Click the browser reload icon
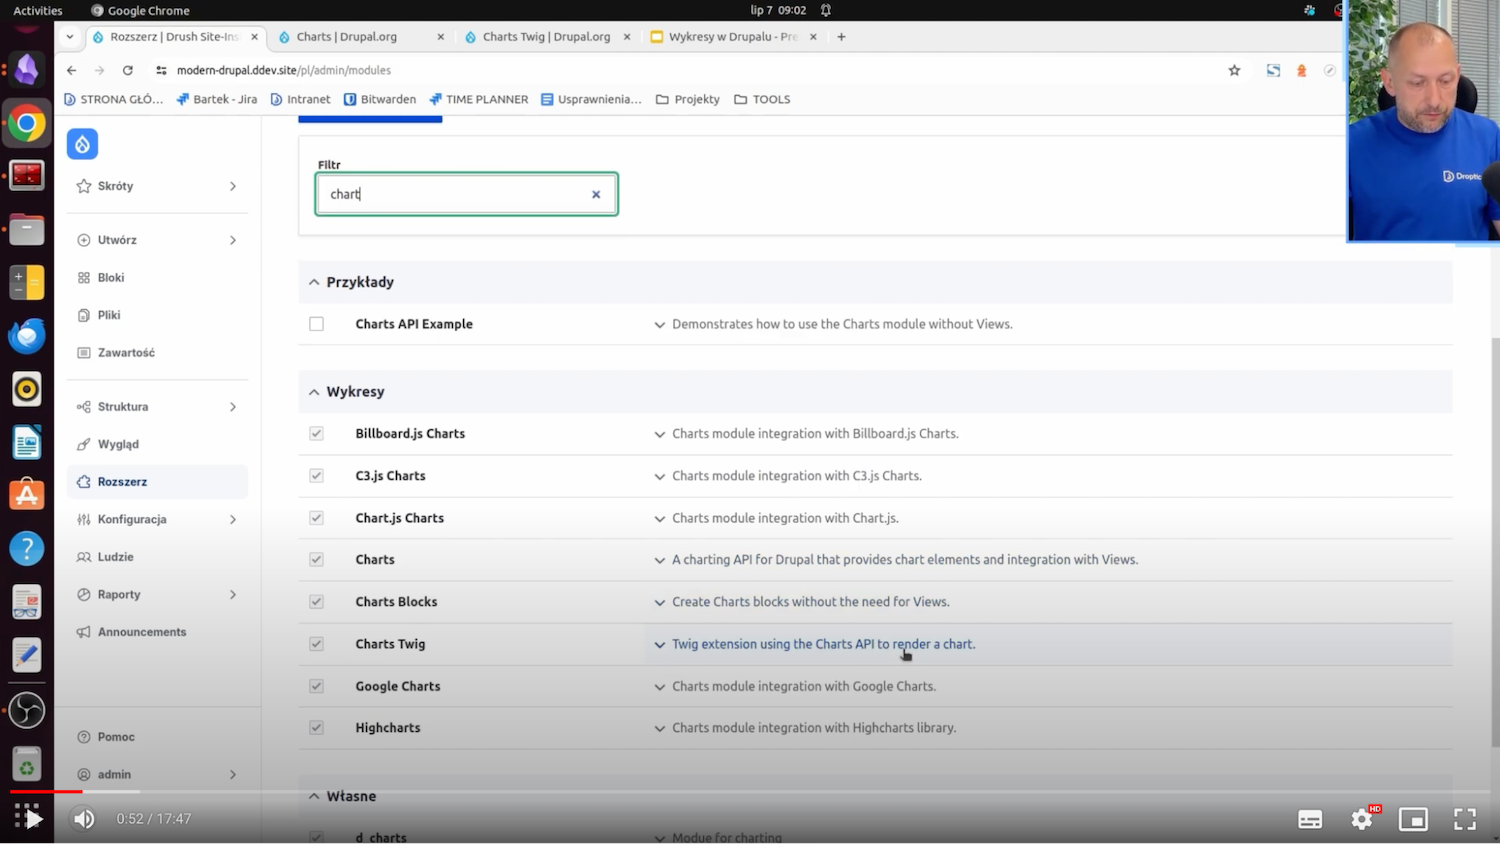 click(128, 70)
